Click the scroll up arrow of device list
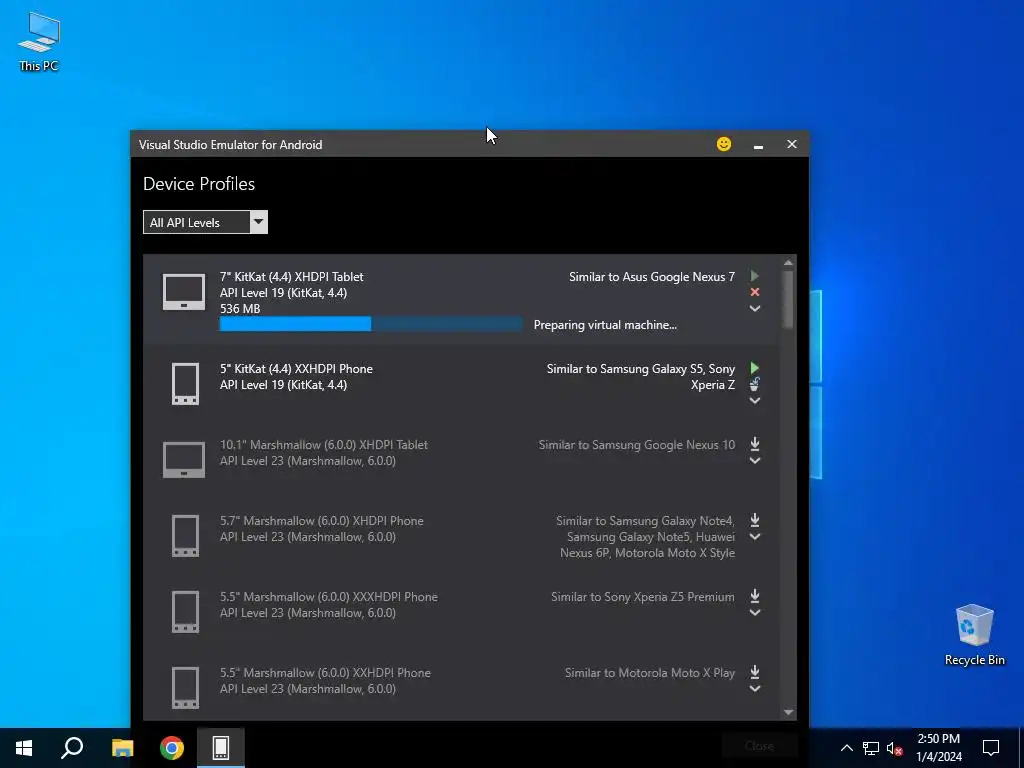1024x768 pixels. tap(788, 263)
